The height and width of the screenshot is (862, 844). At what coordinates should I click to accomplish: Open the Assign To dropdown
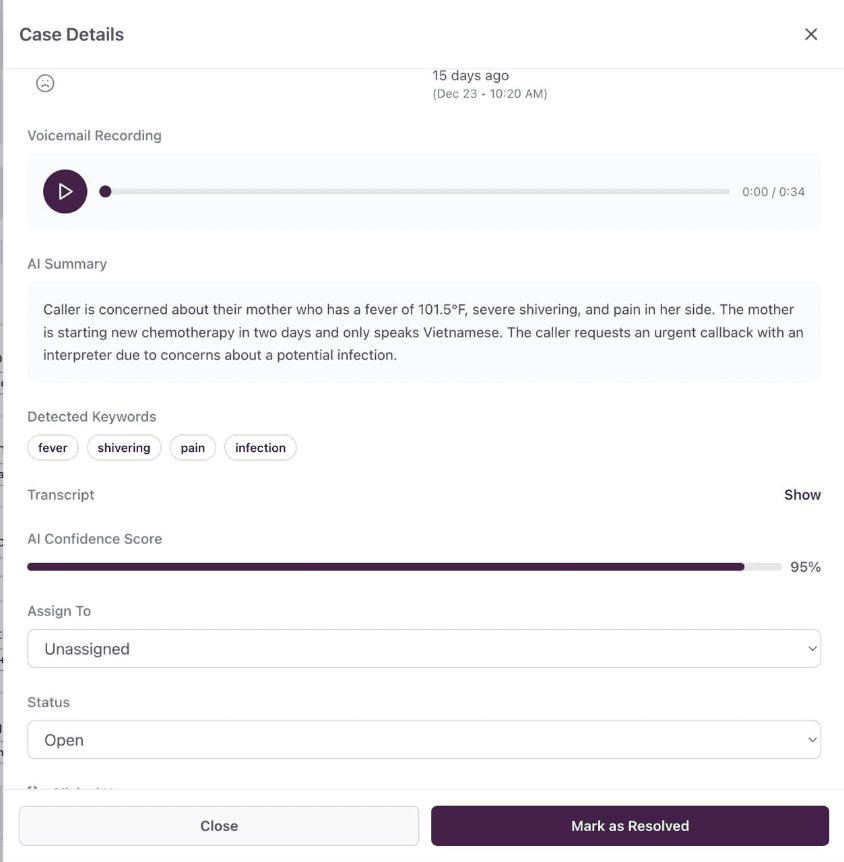coord(424,649)
